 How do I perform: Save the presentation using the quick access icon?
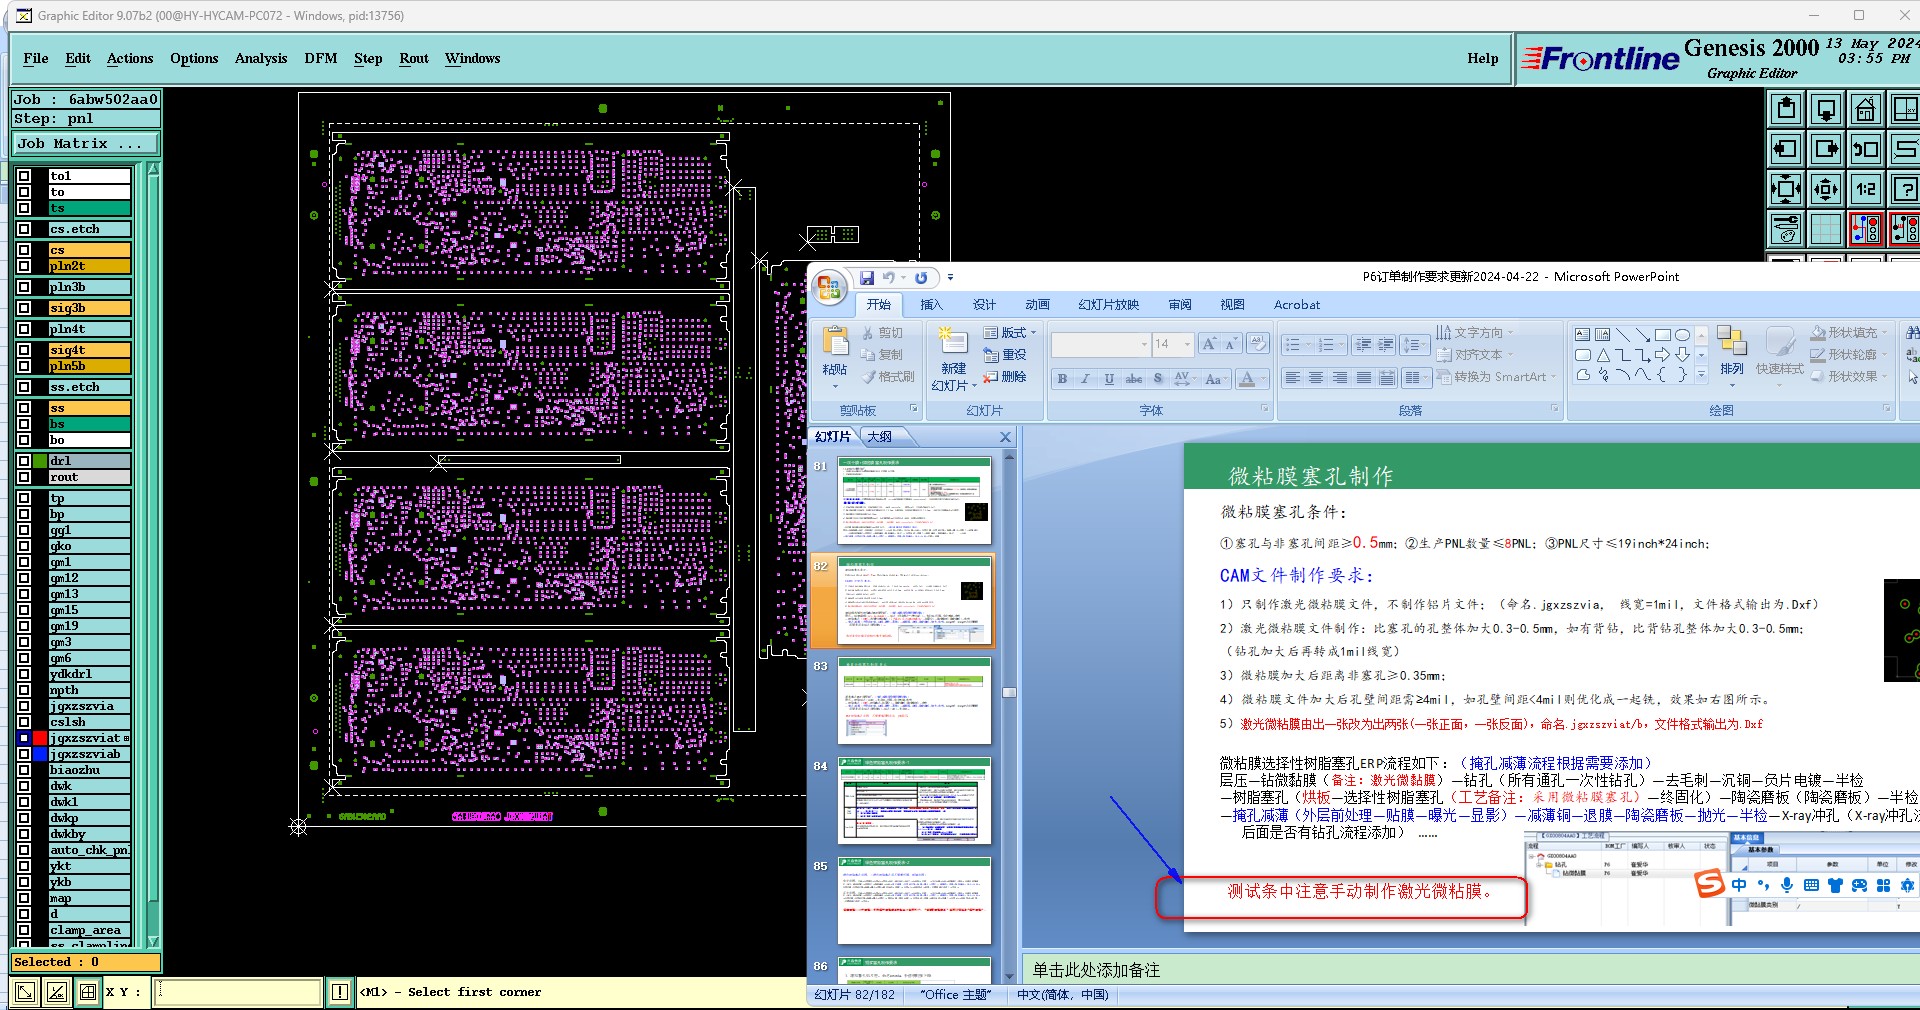coord(867,278)
